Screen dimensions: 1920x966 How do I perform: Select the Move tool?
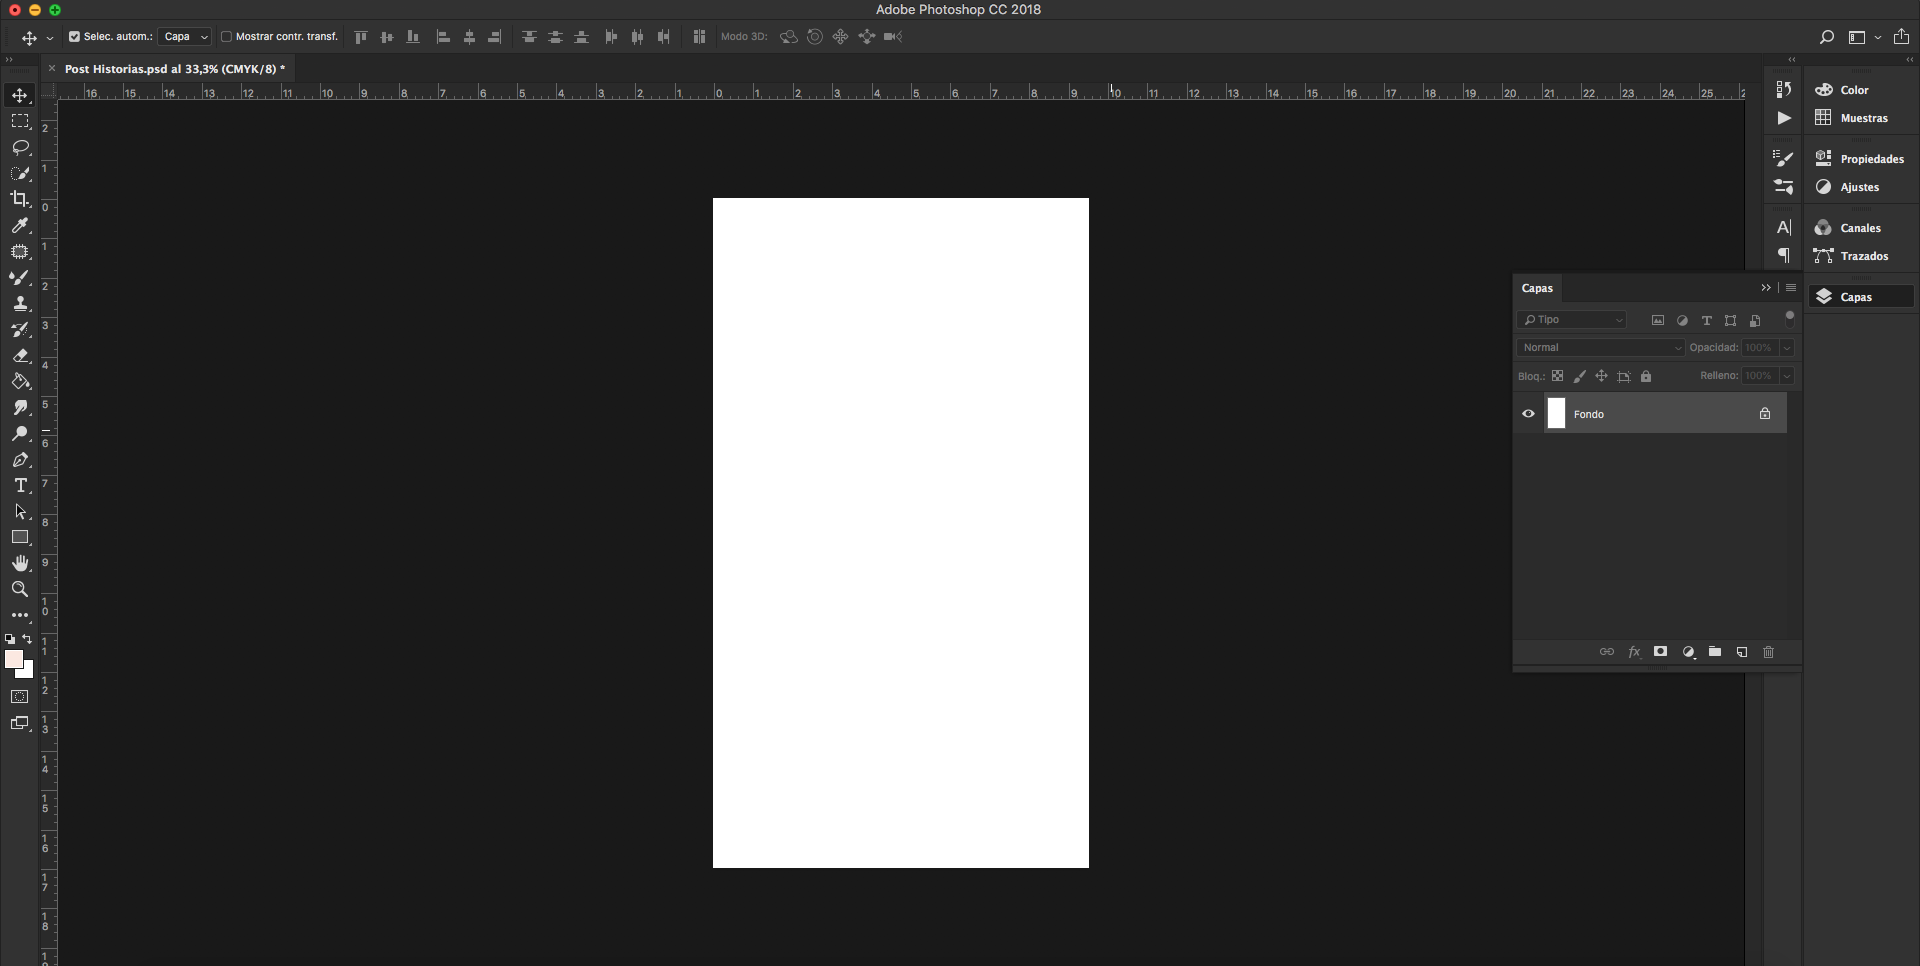click(x=20, y=95)
